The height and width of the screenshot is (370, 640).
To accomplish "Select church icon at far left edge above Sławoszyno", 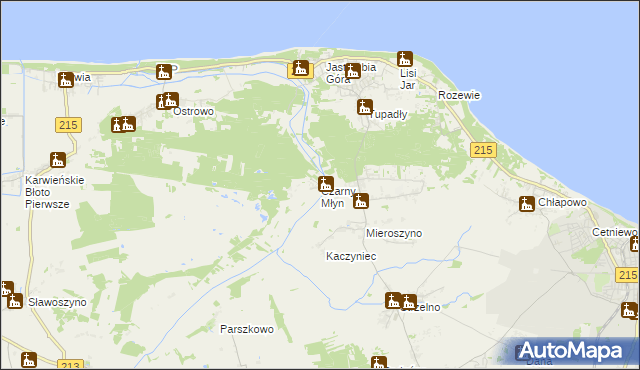I will (x=6, y=288).
